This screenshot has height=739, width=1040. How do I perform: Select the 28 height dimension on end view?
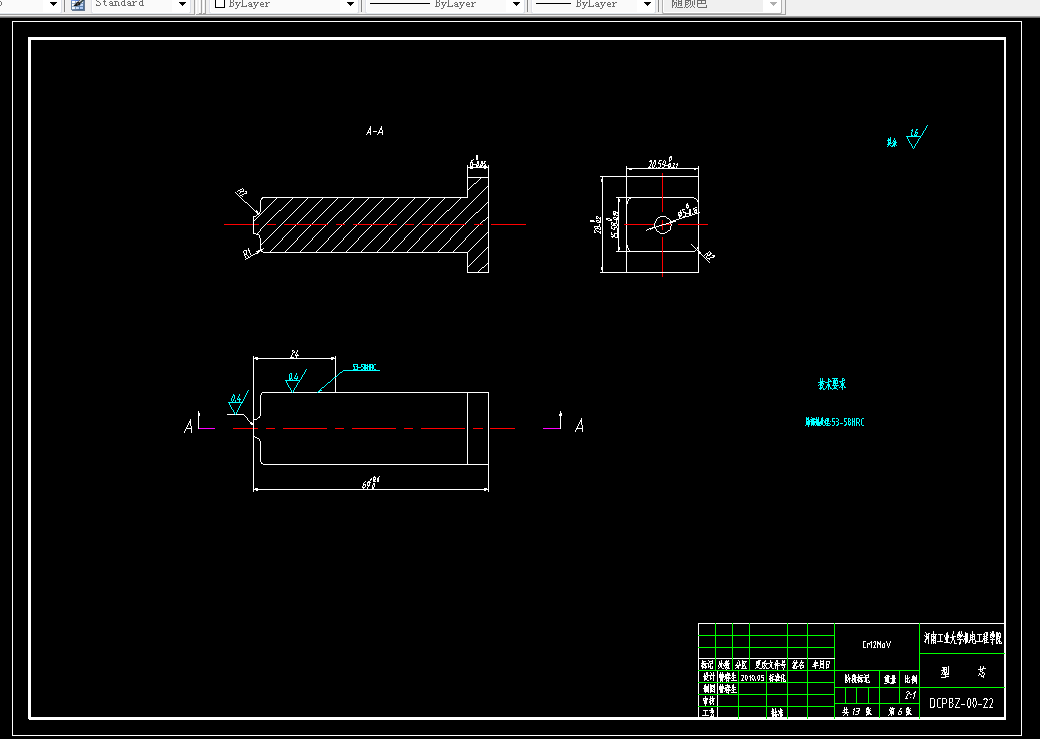point(597,225)
